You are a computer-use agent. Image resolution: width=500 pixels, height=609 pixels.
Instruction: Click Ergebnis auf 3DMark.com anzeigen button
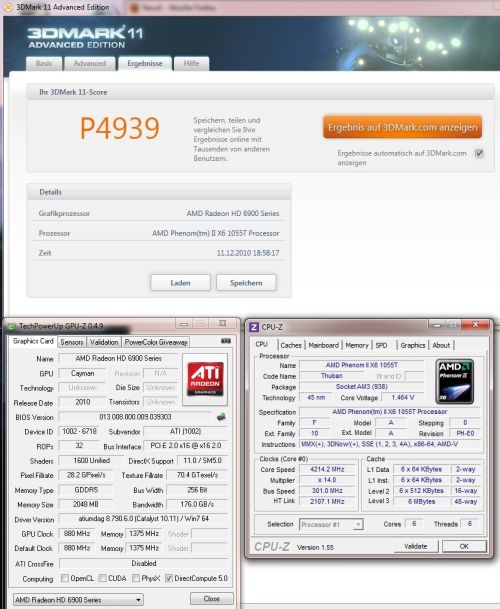tap(402, 127)
